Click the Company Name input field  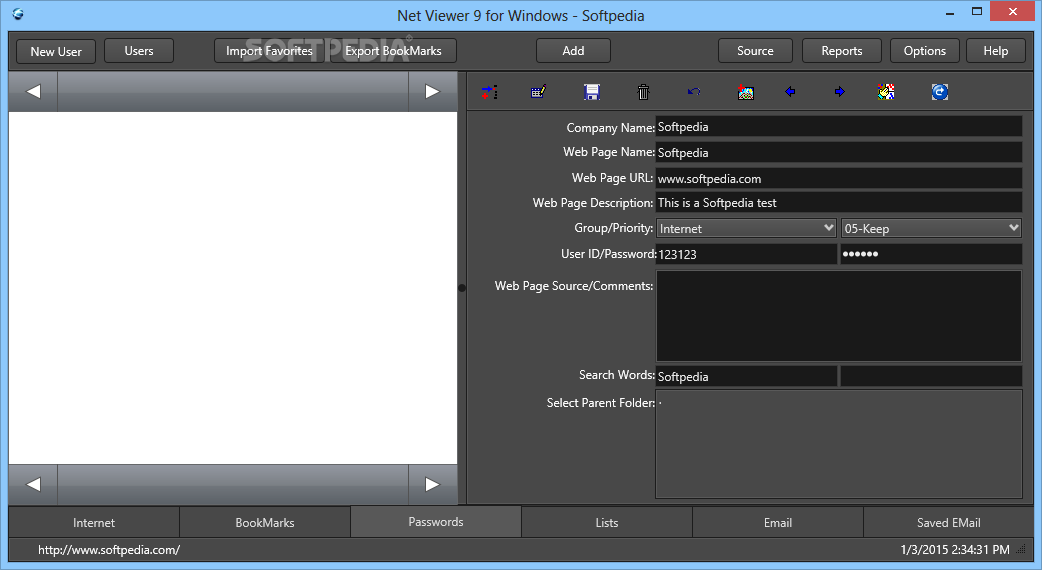tap(839, 127)
